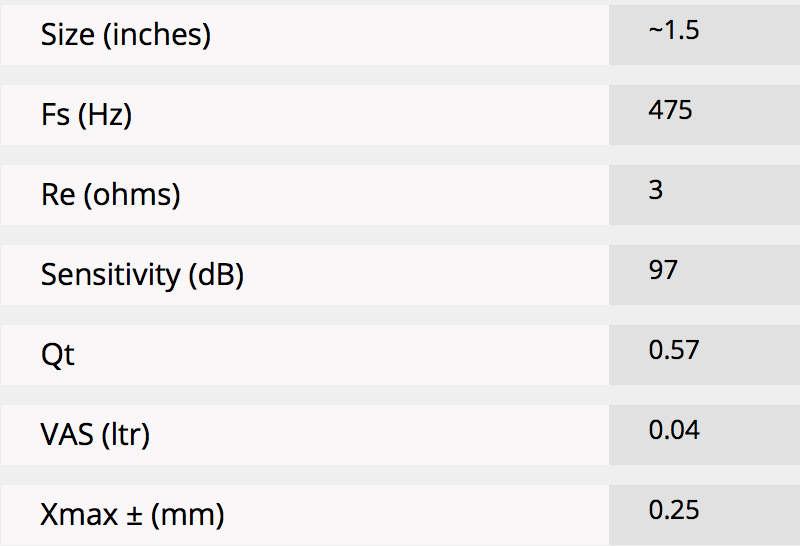Click the Size (inches) label
800x546 pixels.
[126, 35]
